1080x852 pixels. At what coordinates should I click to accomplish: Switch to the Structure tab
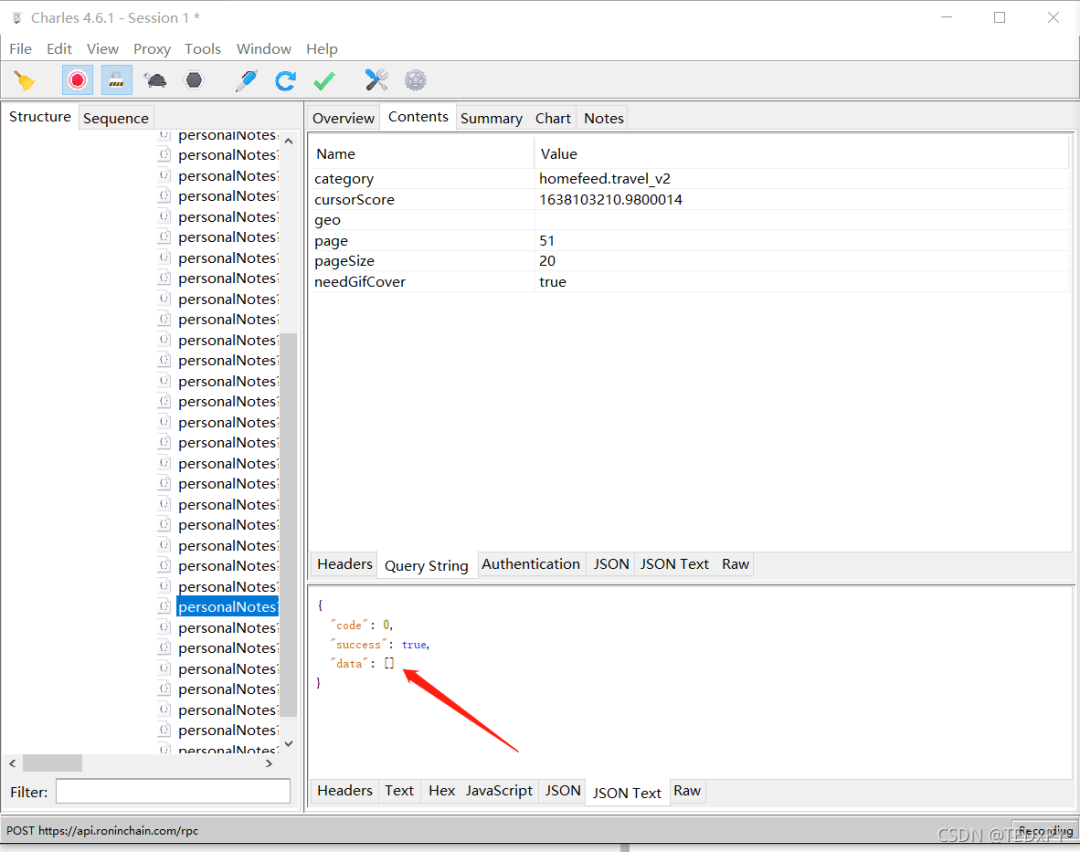point(40,117)
